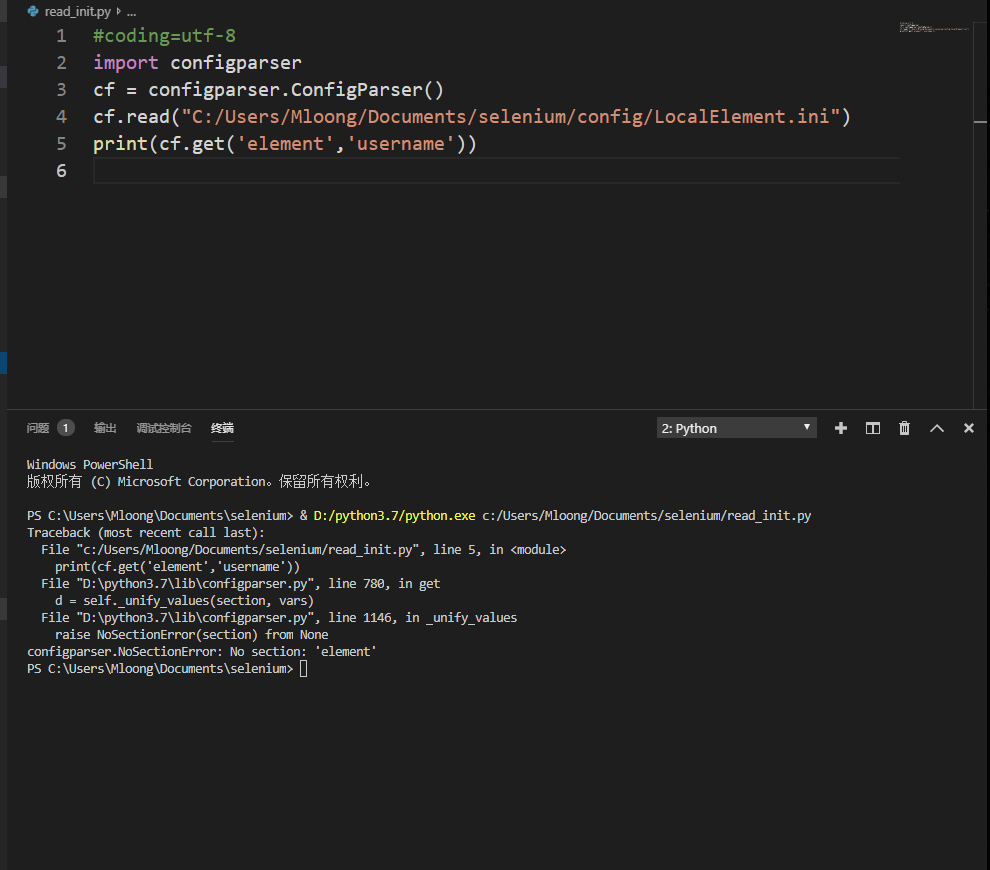Click the LocalElement.ini path string
990x870 pixels.
point(511,117)
